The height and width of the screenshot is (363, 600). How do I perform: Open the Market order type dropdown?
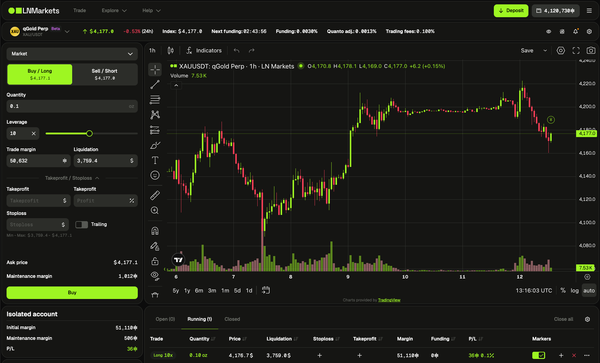pos(72,54)
